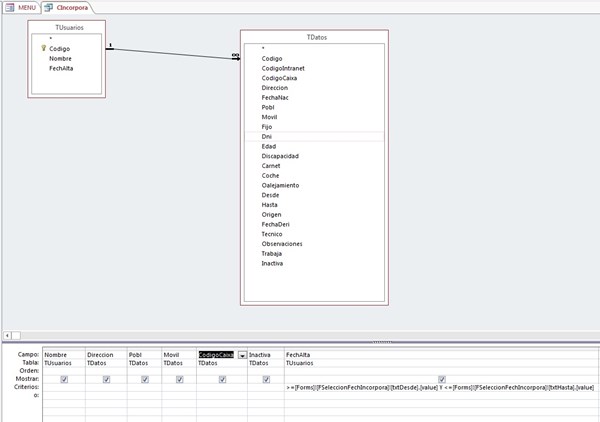Click the FechAlta criteria expression cell
Image resolution: width=600 pixels, height=422 pixels.
440,387
